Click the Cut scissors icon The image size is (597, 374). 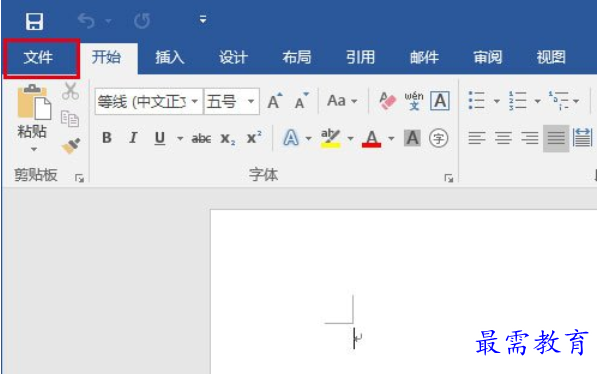[70, 91]
